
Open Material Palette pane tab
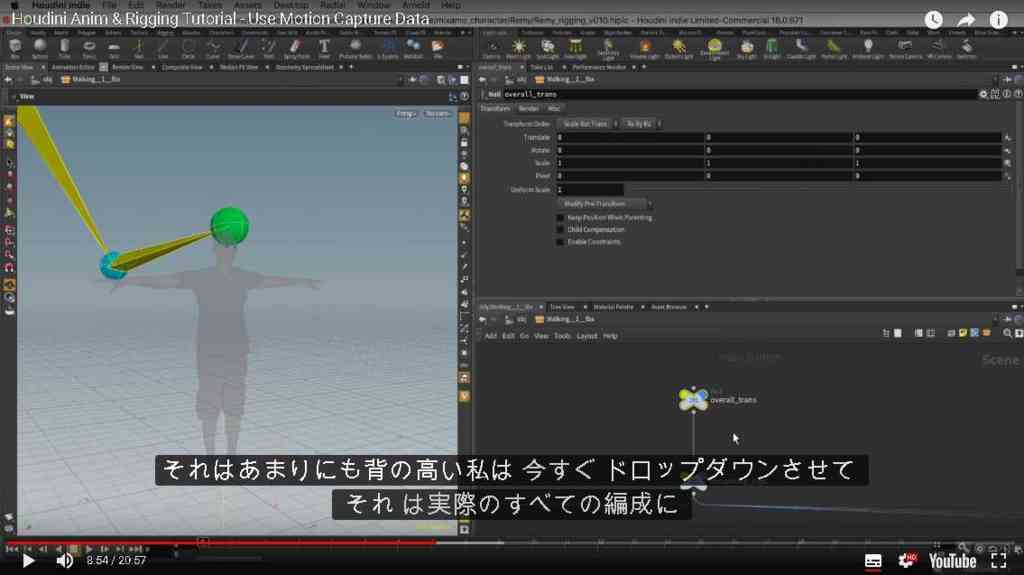click(613, 306)
